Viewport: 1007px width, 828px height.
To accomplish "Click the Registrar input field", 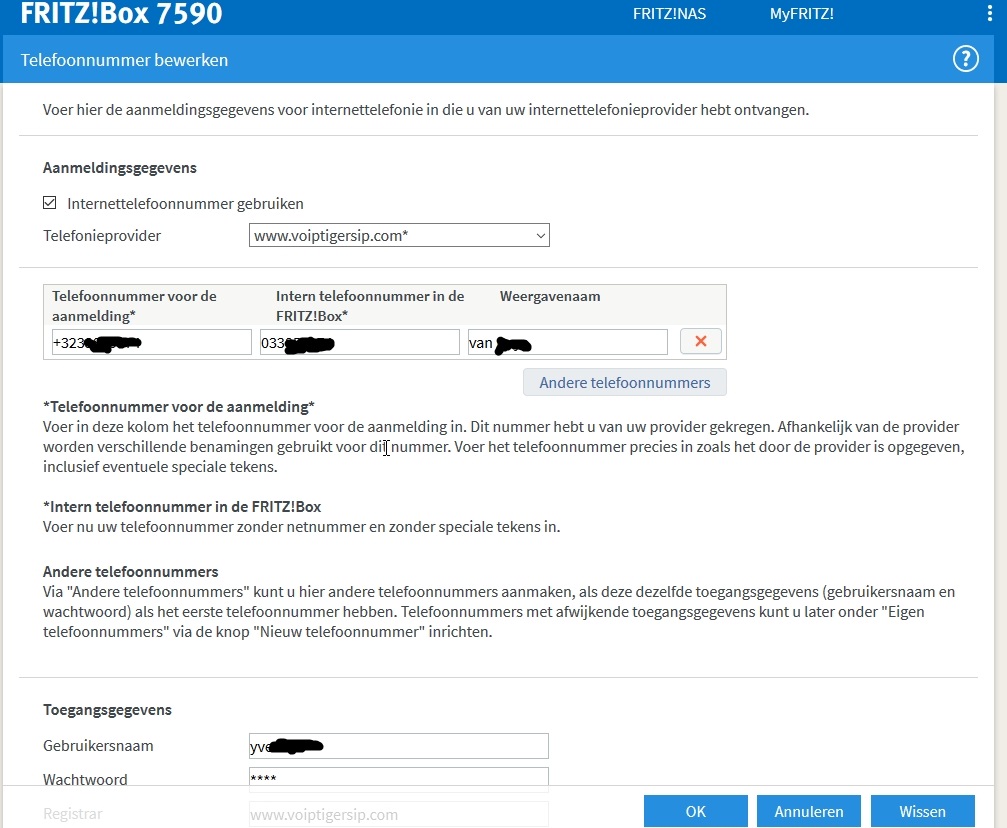I will coord(398,814).
